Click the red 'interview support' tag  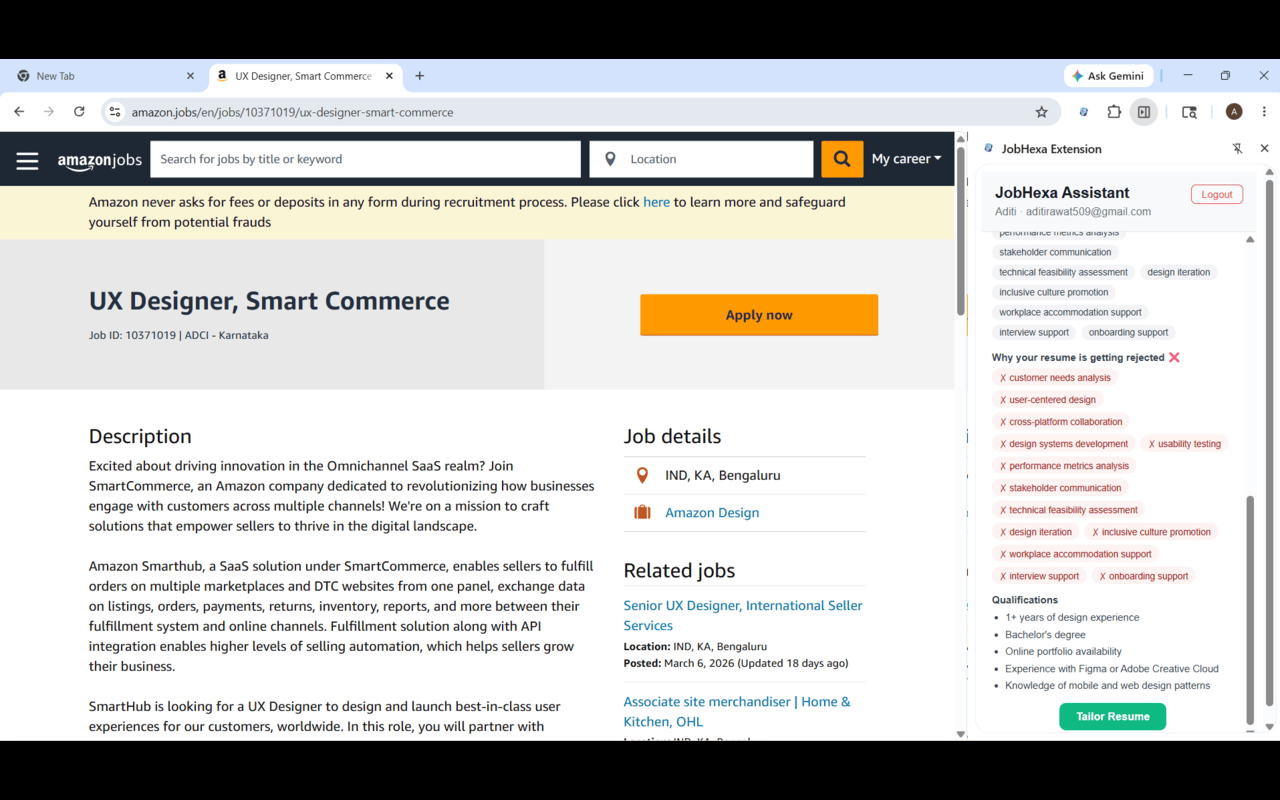1039,576
